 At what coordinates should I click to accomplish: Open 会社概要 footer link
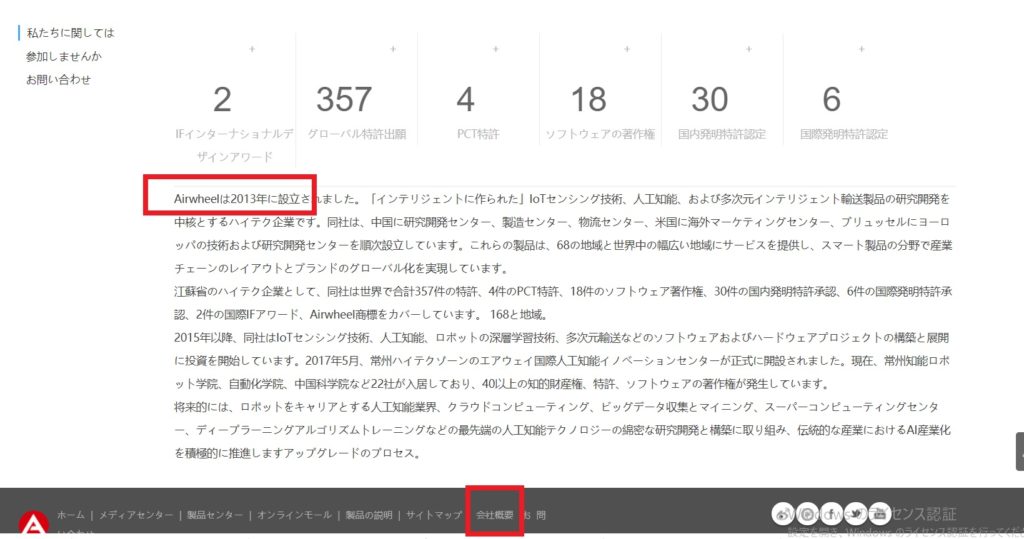point(494,515)
